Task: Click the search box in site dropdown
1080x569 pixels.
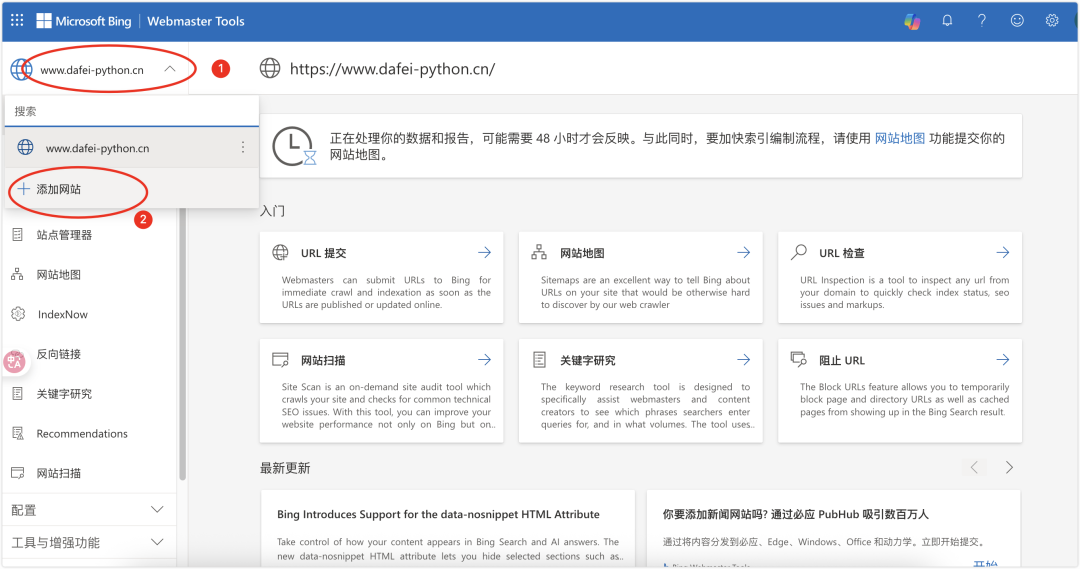Action: pyautogui.click(x=132, y=111)
